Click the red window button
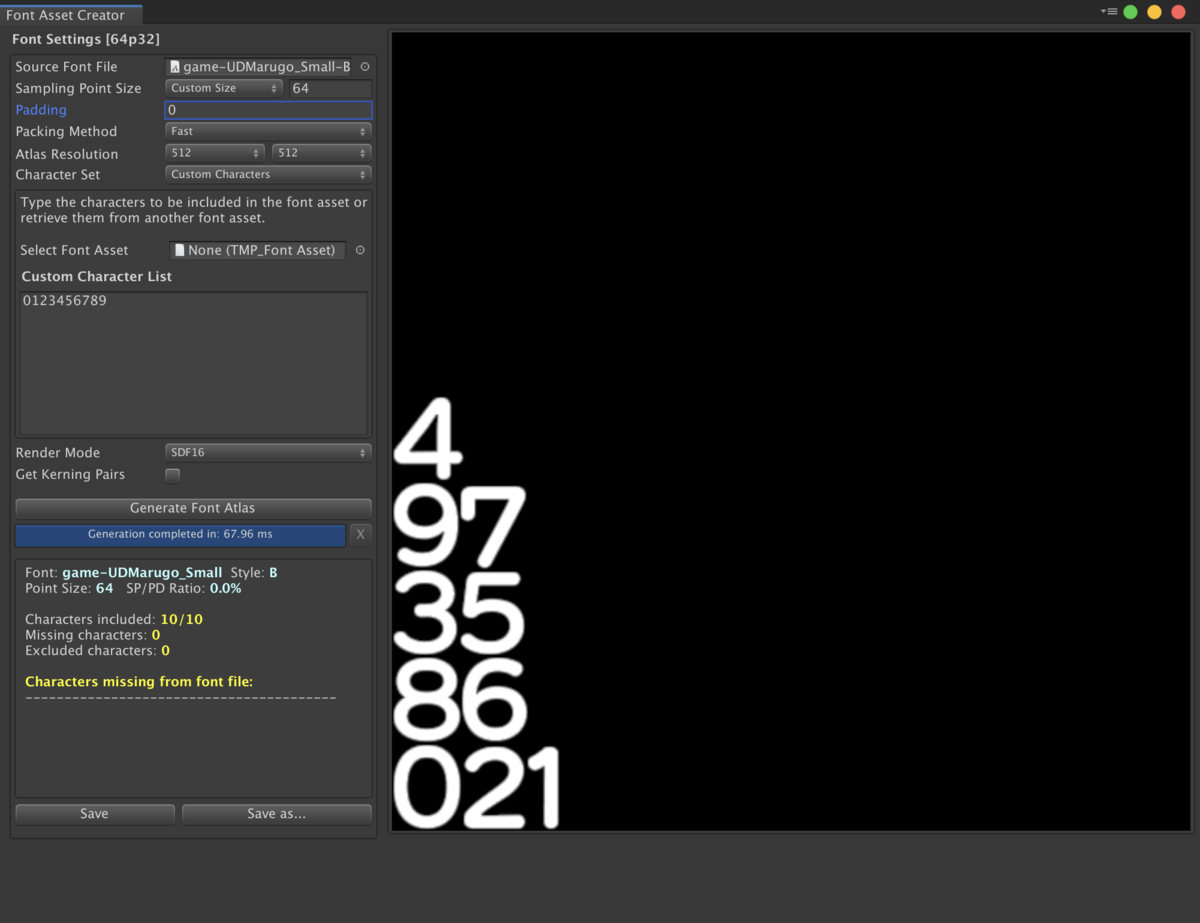Image resolution: width=1200 pixels, height=923 pixels. point(1179,12)
